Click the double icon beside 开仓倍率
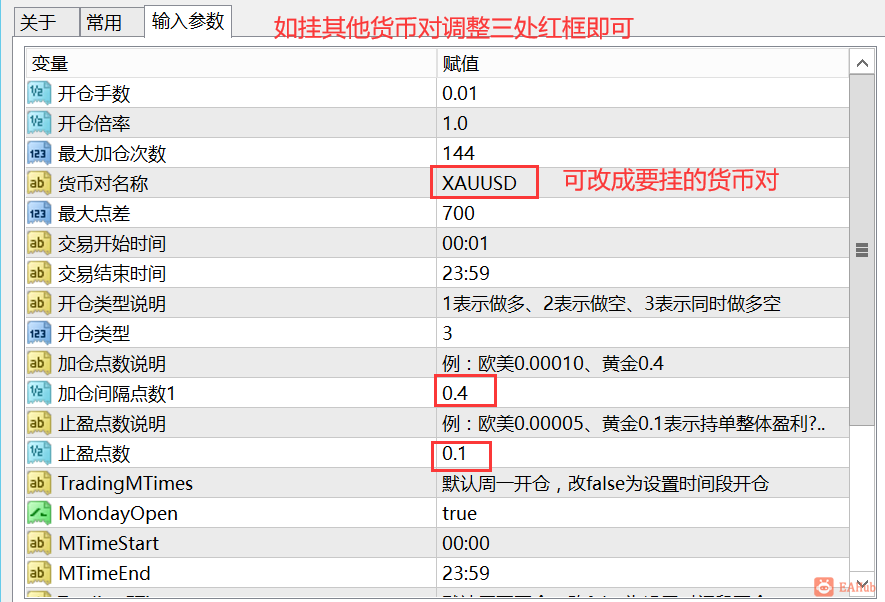 pyautogui.click(x=39, y=123)
